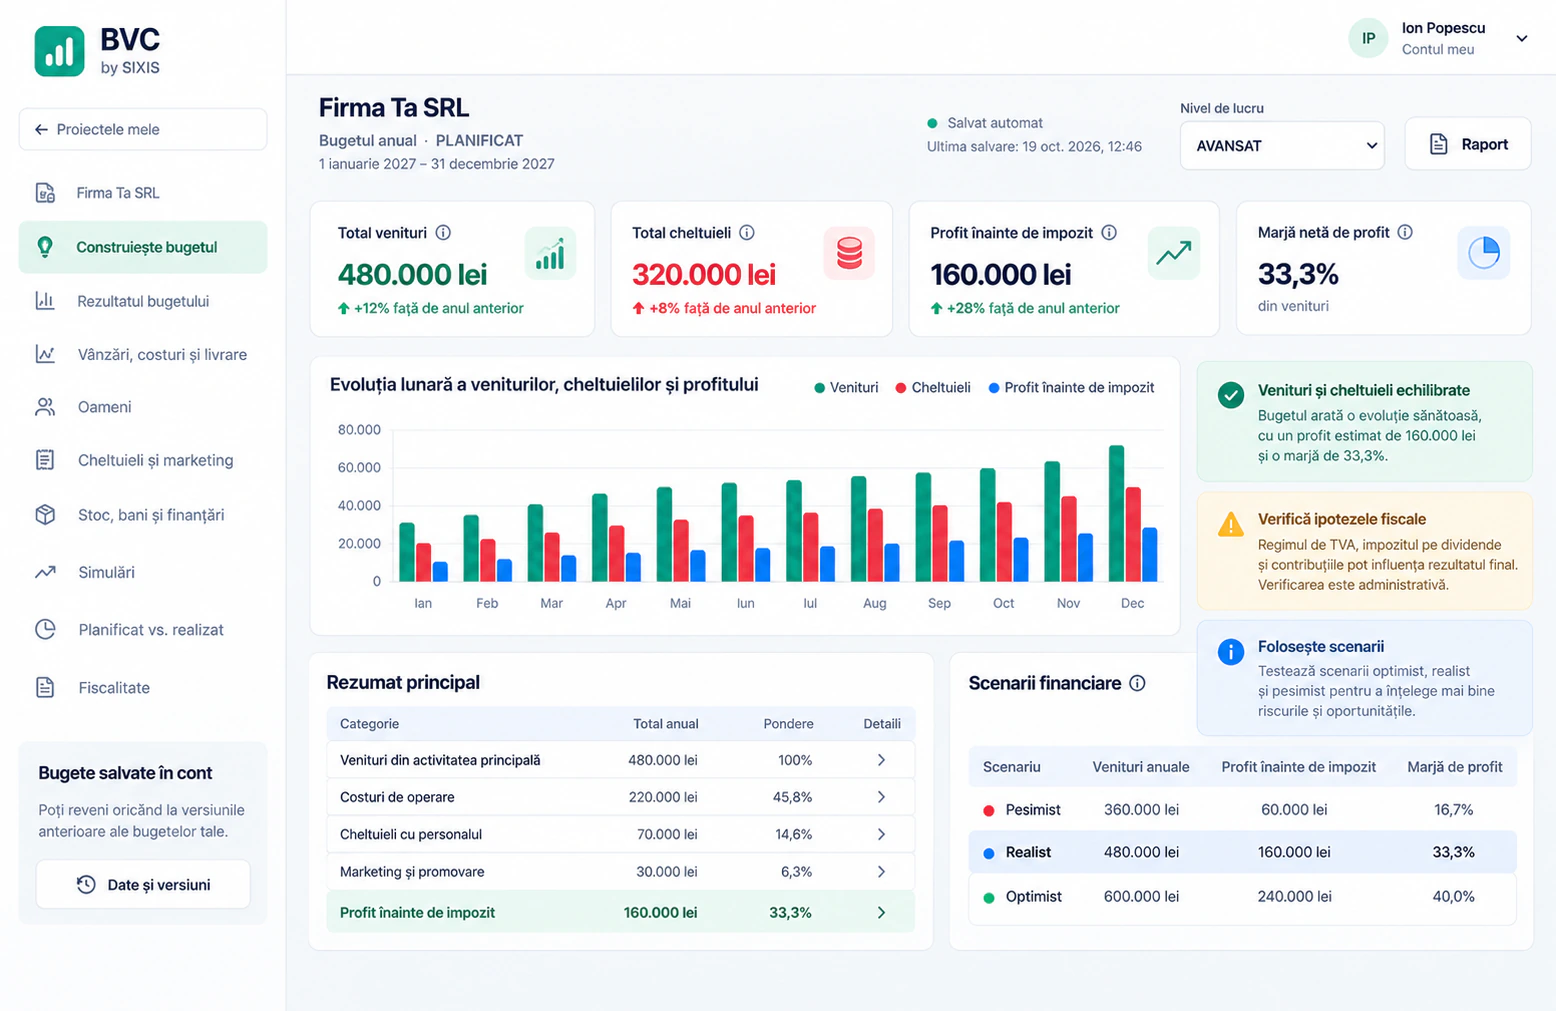
Task: Expand details for Costuri de operare row
Action: coord(881,797)
